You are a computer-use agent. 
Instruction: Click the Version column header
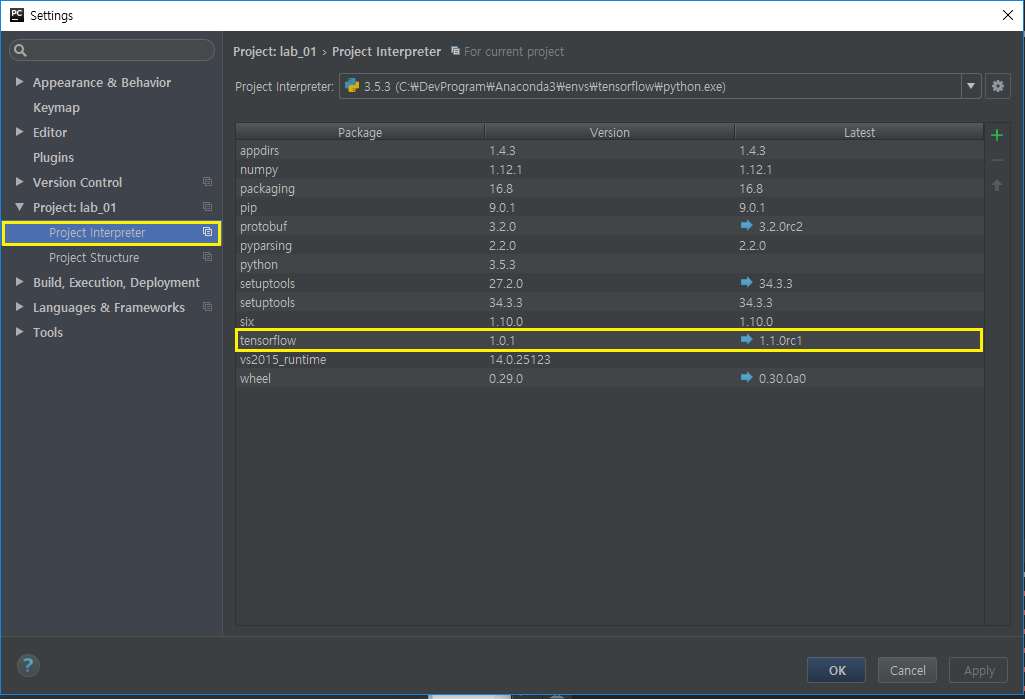click(610, 132)
